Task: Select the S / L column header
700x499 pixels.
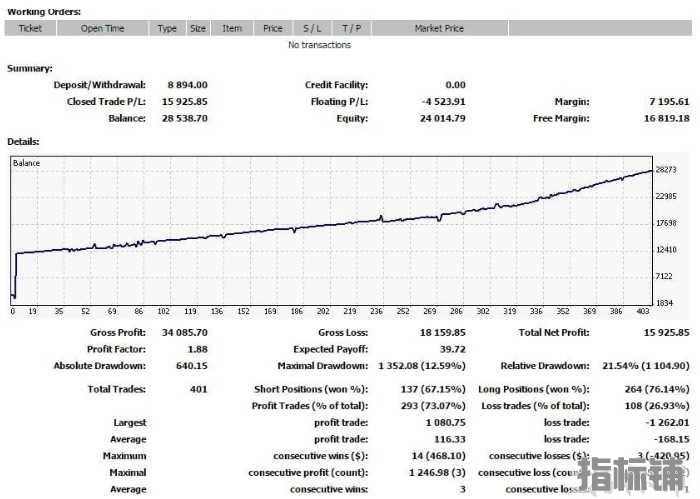Action: pos(312,28)
